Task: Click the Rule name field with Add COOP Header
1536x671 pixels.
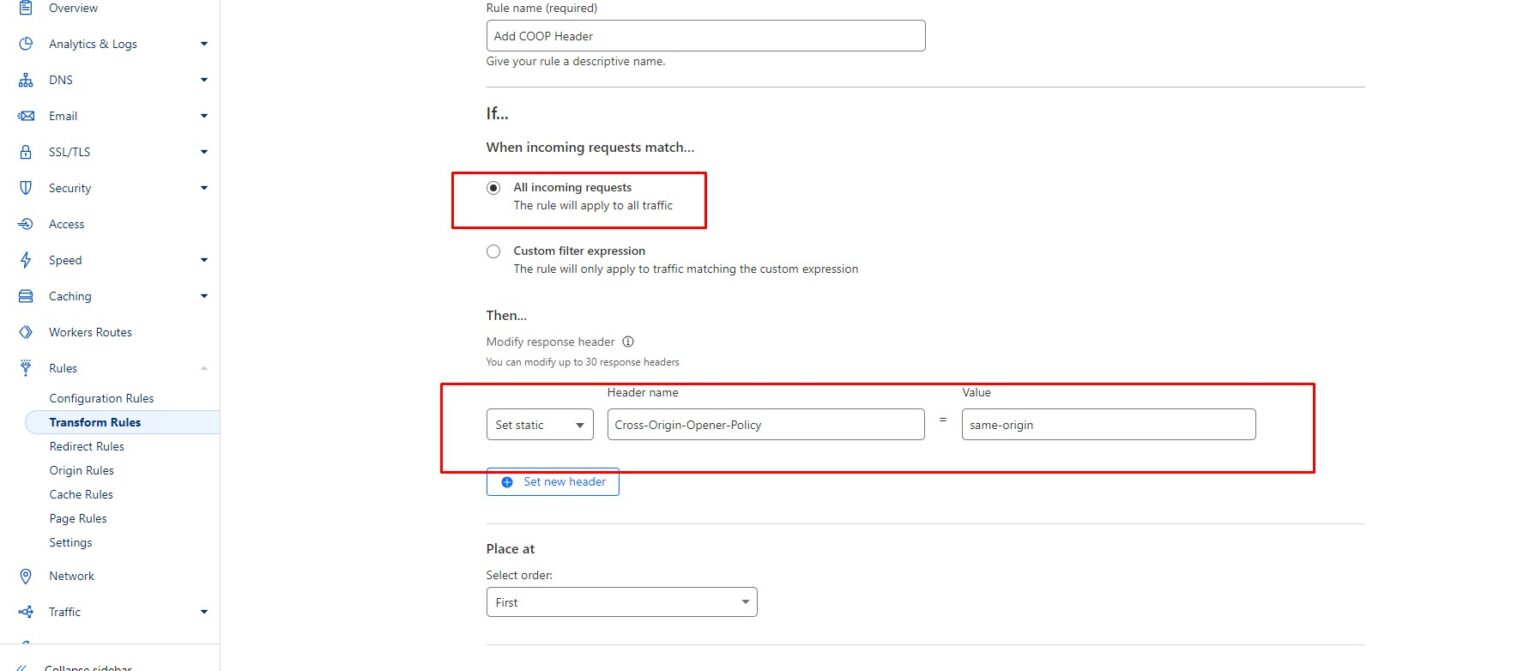Action: coord(706,36)
